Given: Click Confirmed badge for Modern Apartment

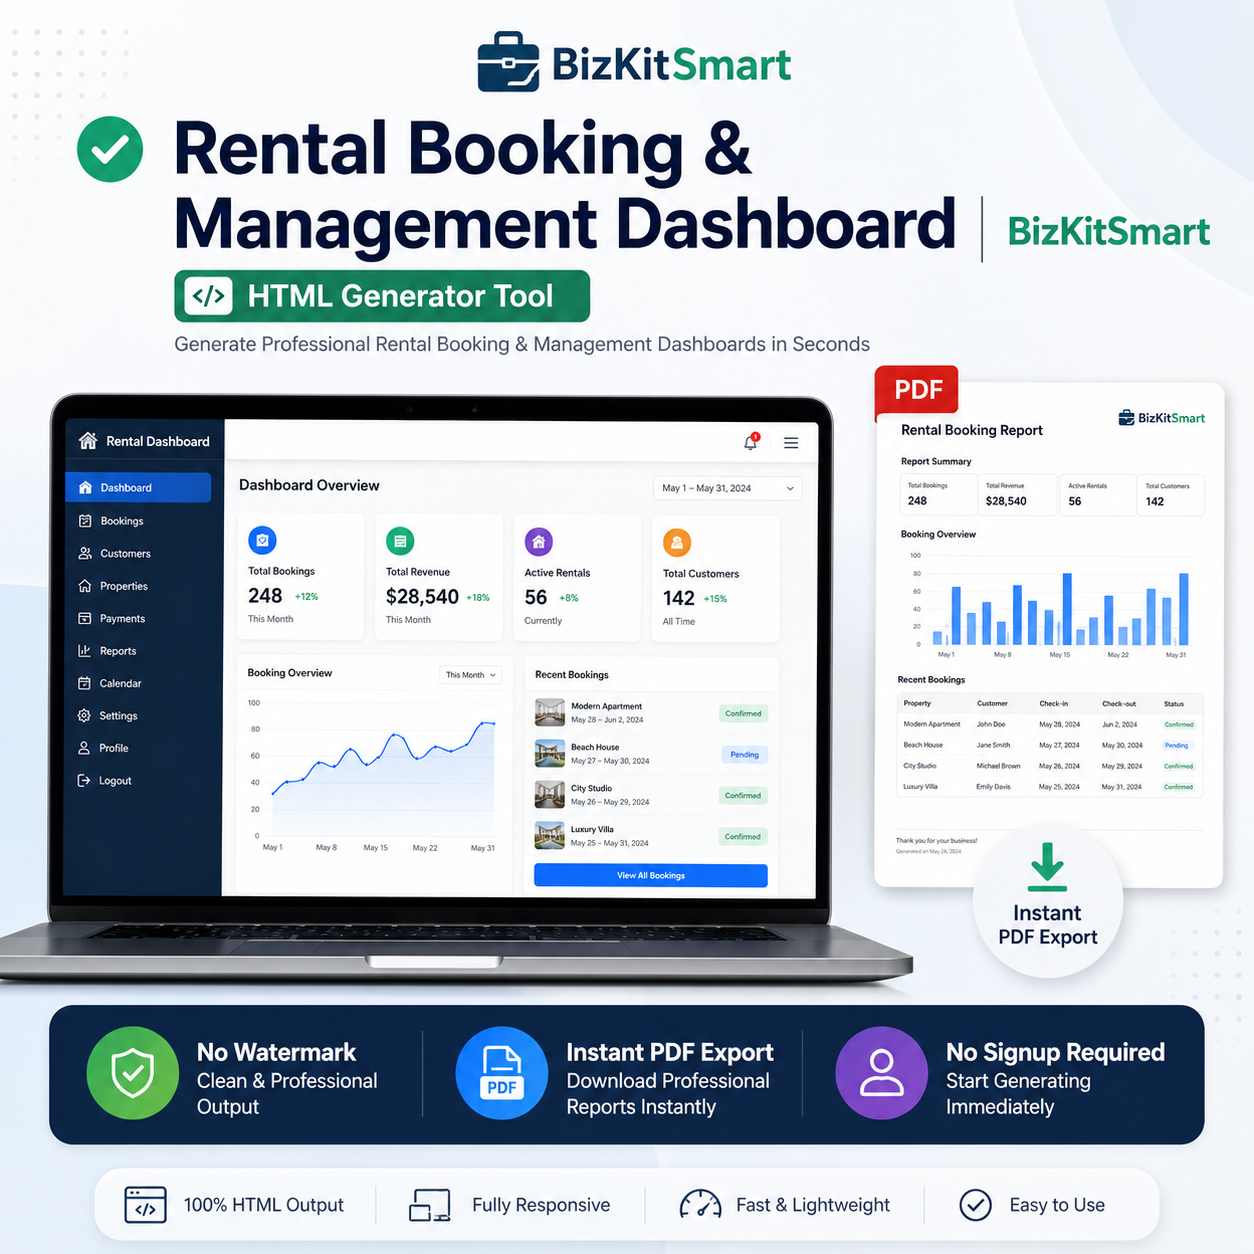Looking at the screenshot, I should coord(743,714).
